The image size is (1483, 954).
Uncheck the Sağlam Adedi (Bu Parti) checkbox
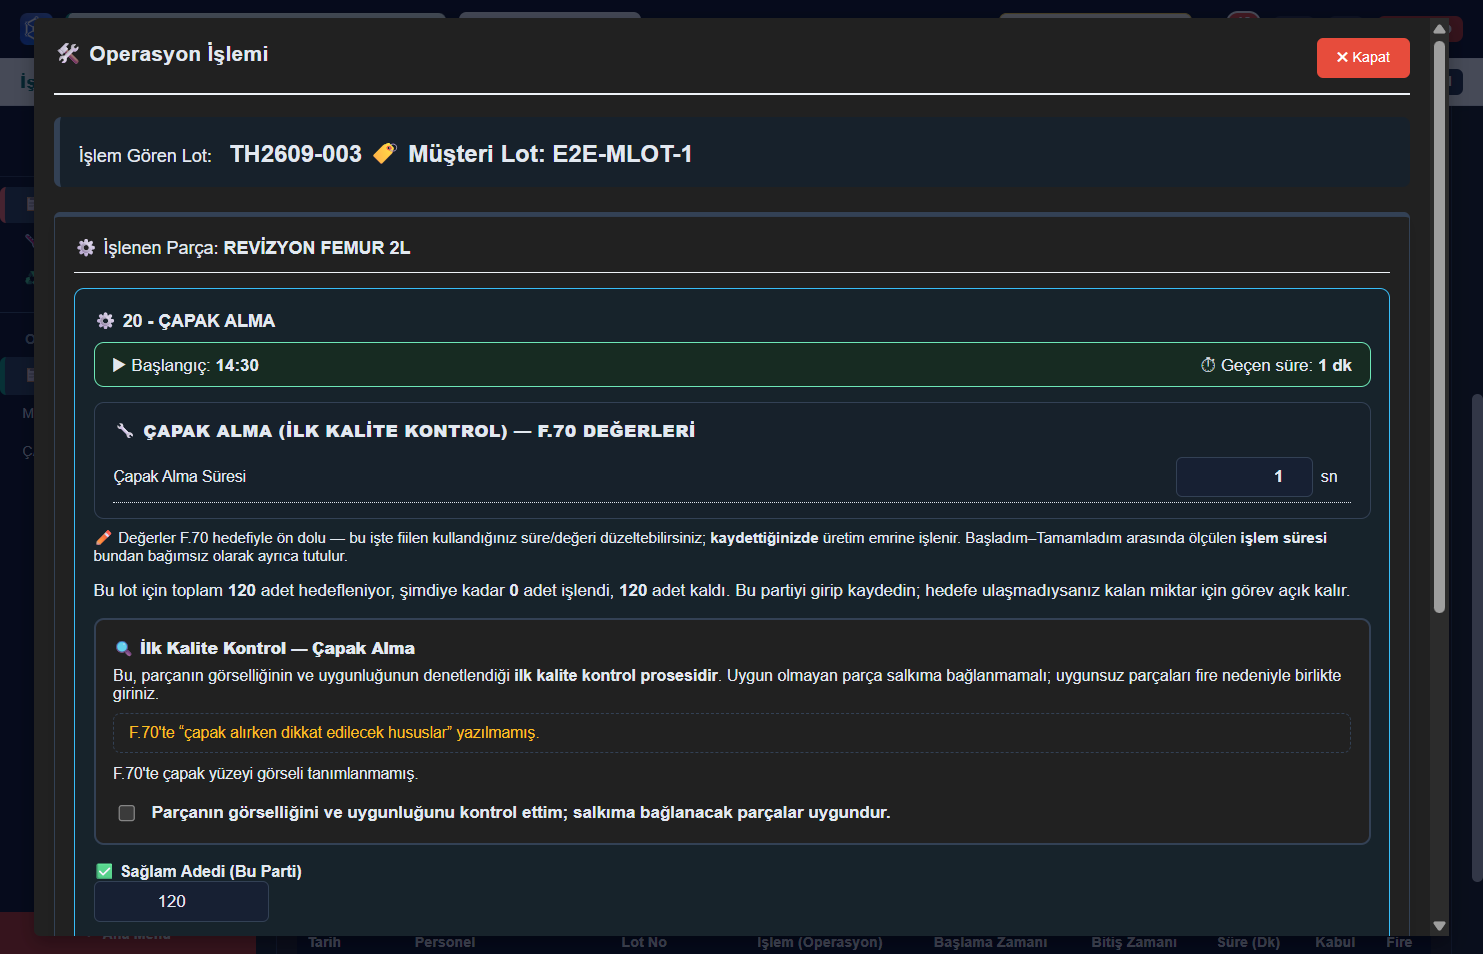tap(104, 871)
